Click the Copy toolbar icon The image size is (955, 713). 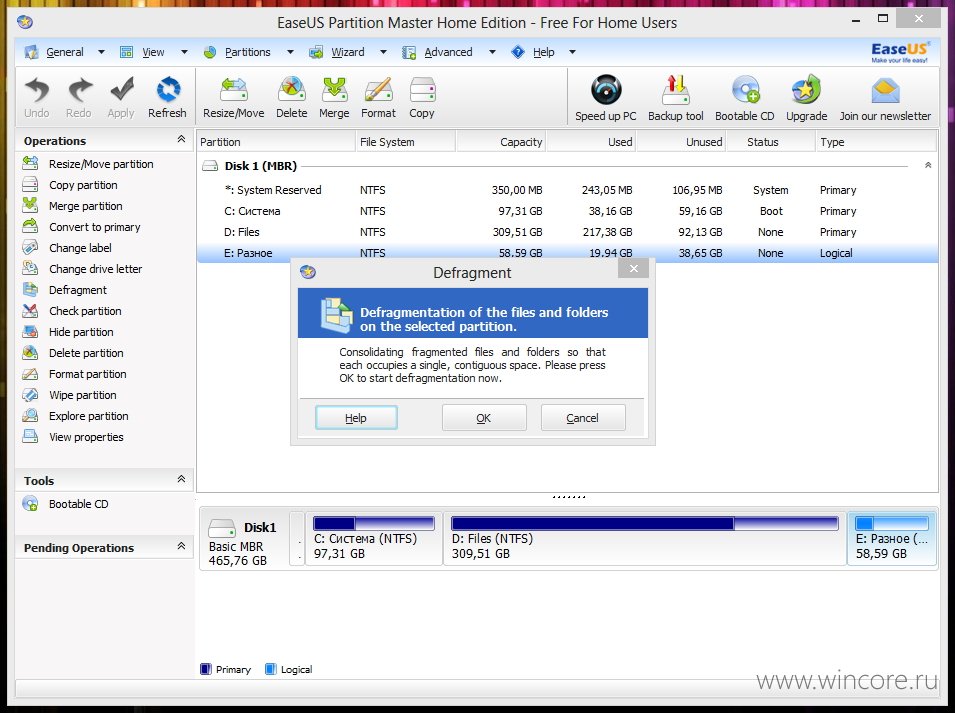tap(422, 97)
